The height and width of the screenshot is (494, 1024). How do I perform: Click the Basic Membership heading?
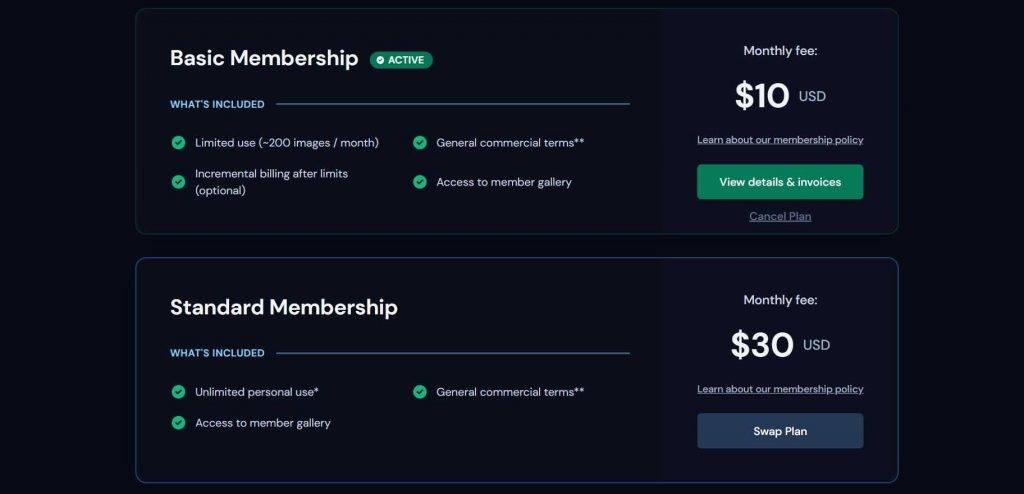[264, 58]
